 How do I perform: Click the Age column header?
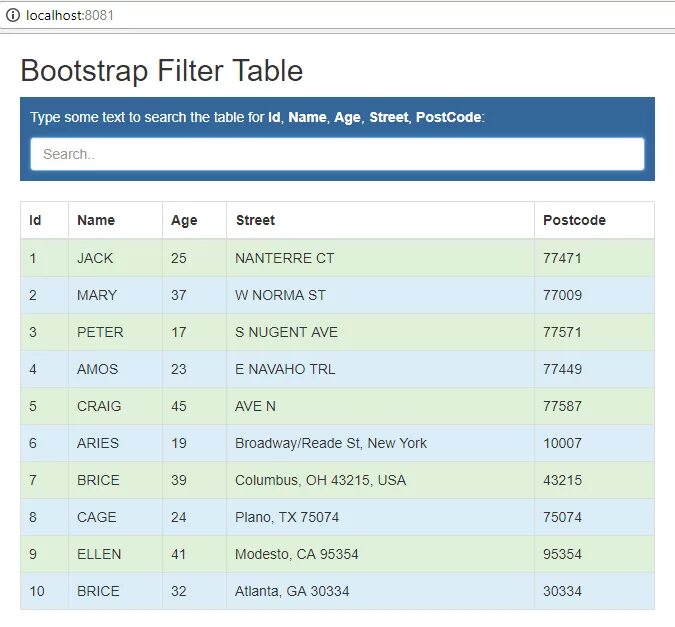point(184,220)
